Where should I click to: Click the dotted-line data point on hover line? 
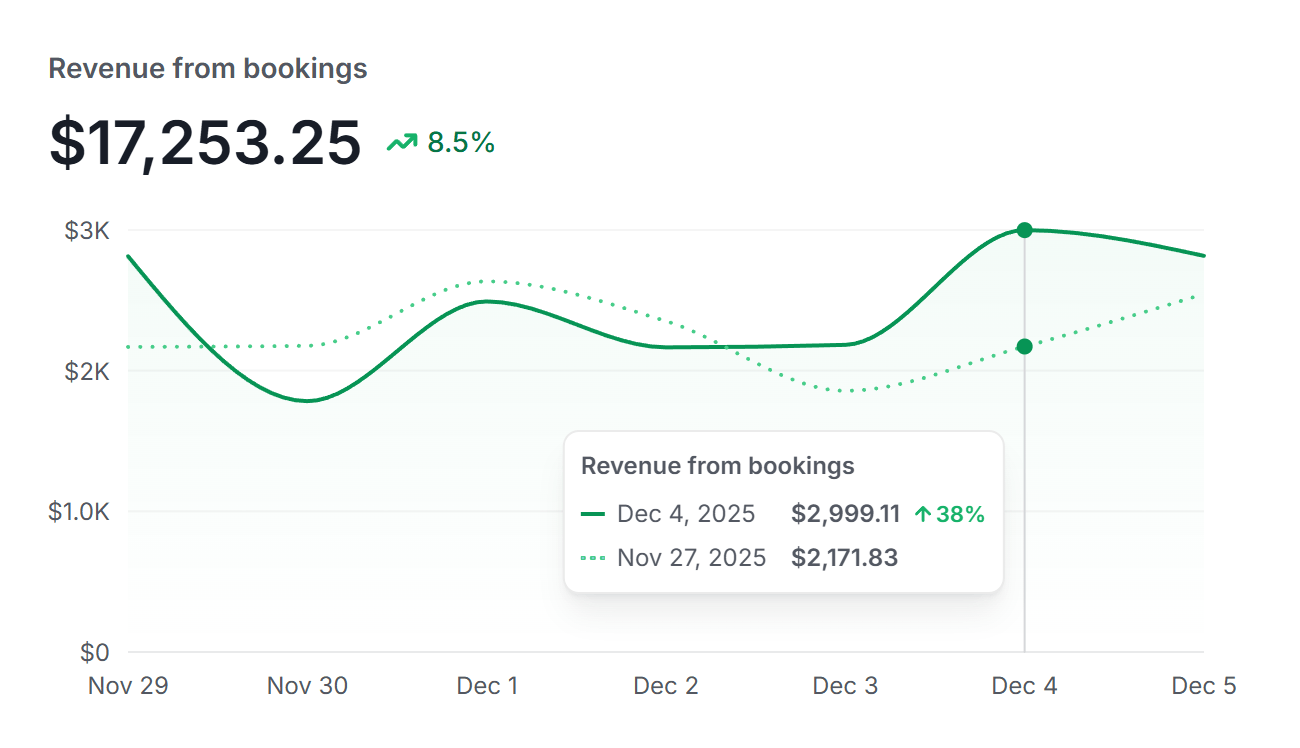pos(1024,347)
